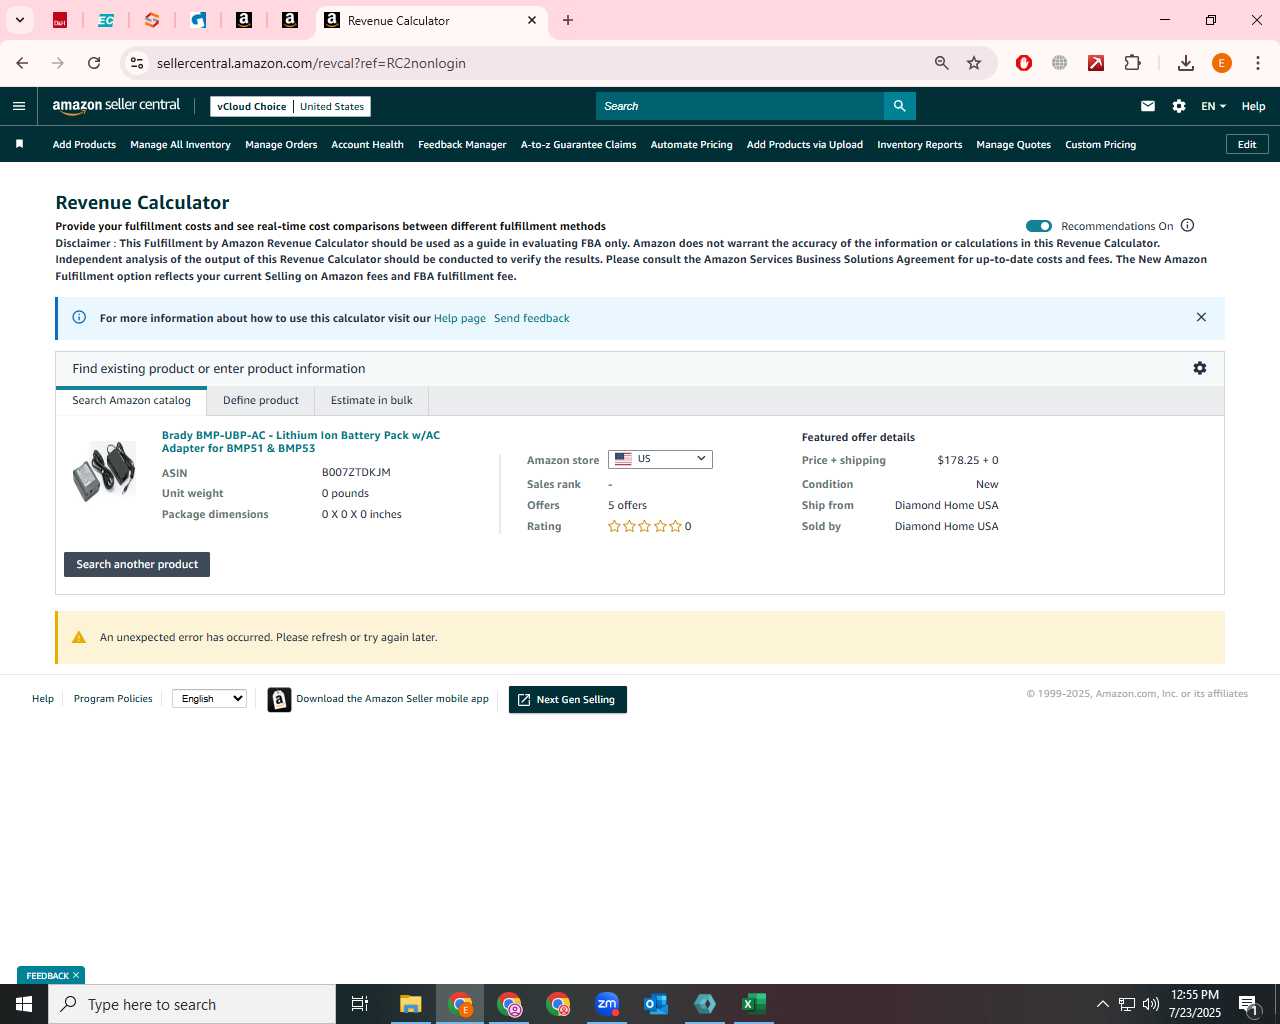The width and height of the screenshot is (1280, 1024).
Task: Toggle Recommendations On switch
Action: [x=1039, y=226]
